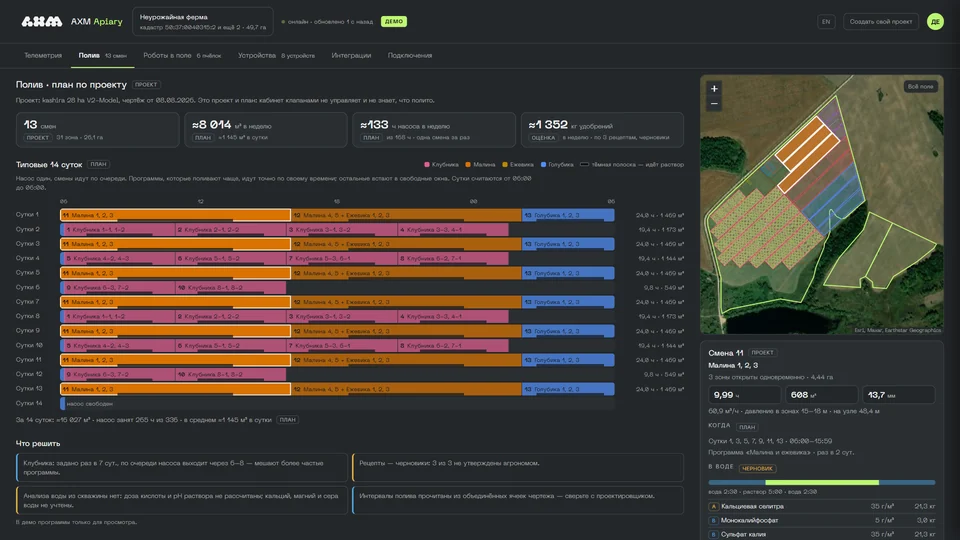Click the ≈1 352 кг удобрений card
Screen dimensions: 960x540
click(x=602, y=130)
